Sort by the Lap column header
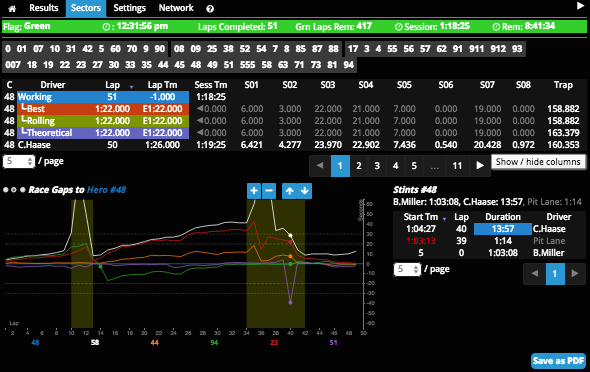Viewport: 590px width, 372px height. (113, 85)
